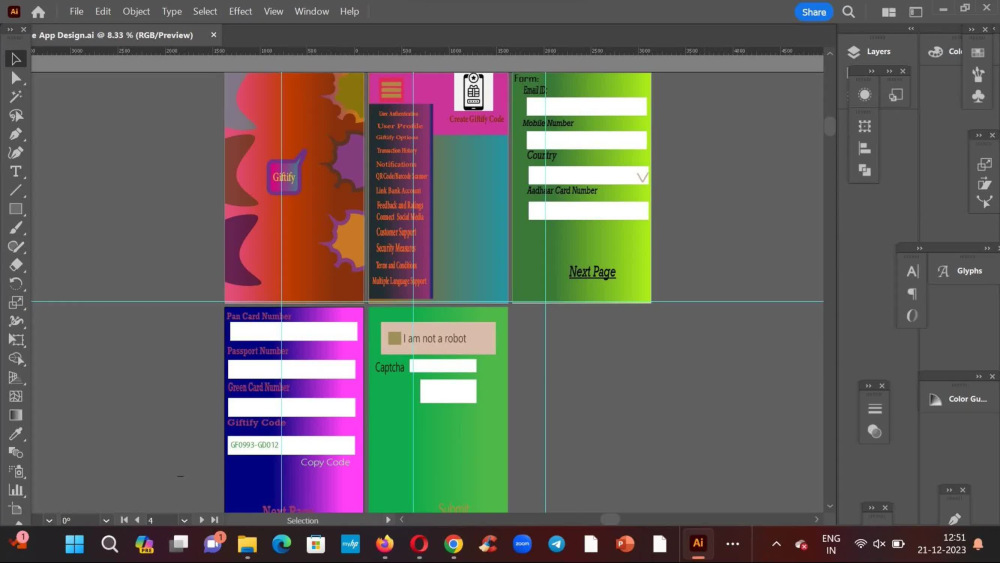Open the Transparency panel icon
The width and height of the screenshot is (1000, 563).
click(875, 432)
